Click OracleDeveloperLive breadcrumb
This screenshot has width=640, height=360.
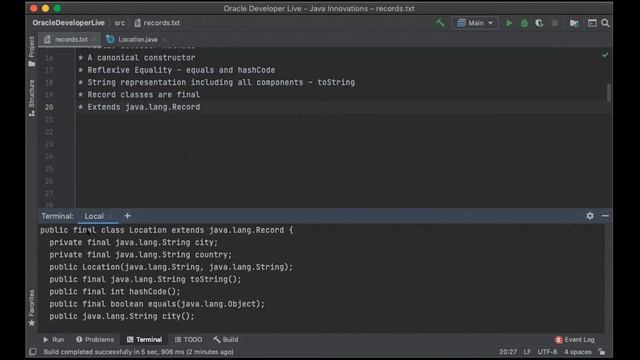(x=69, y=23)
